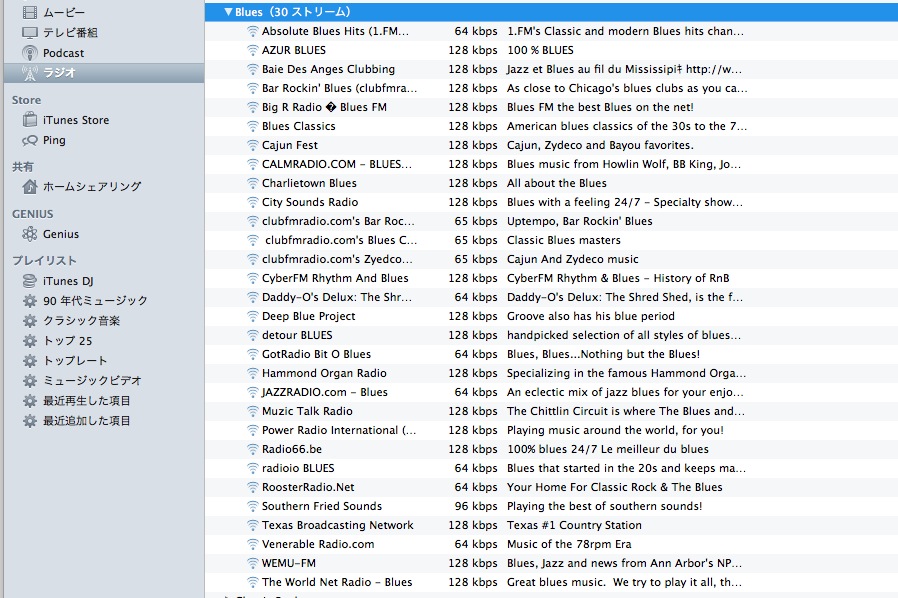Select the JAZZRADIO.com - Blues stream
Image resolution: width=898 pixels, height=598 pixels.
pos(325,392)
